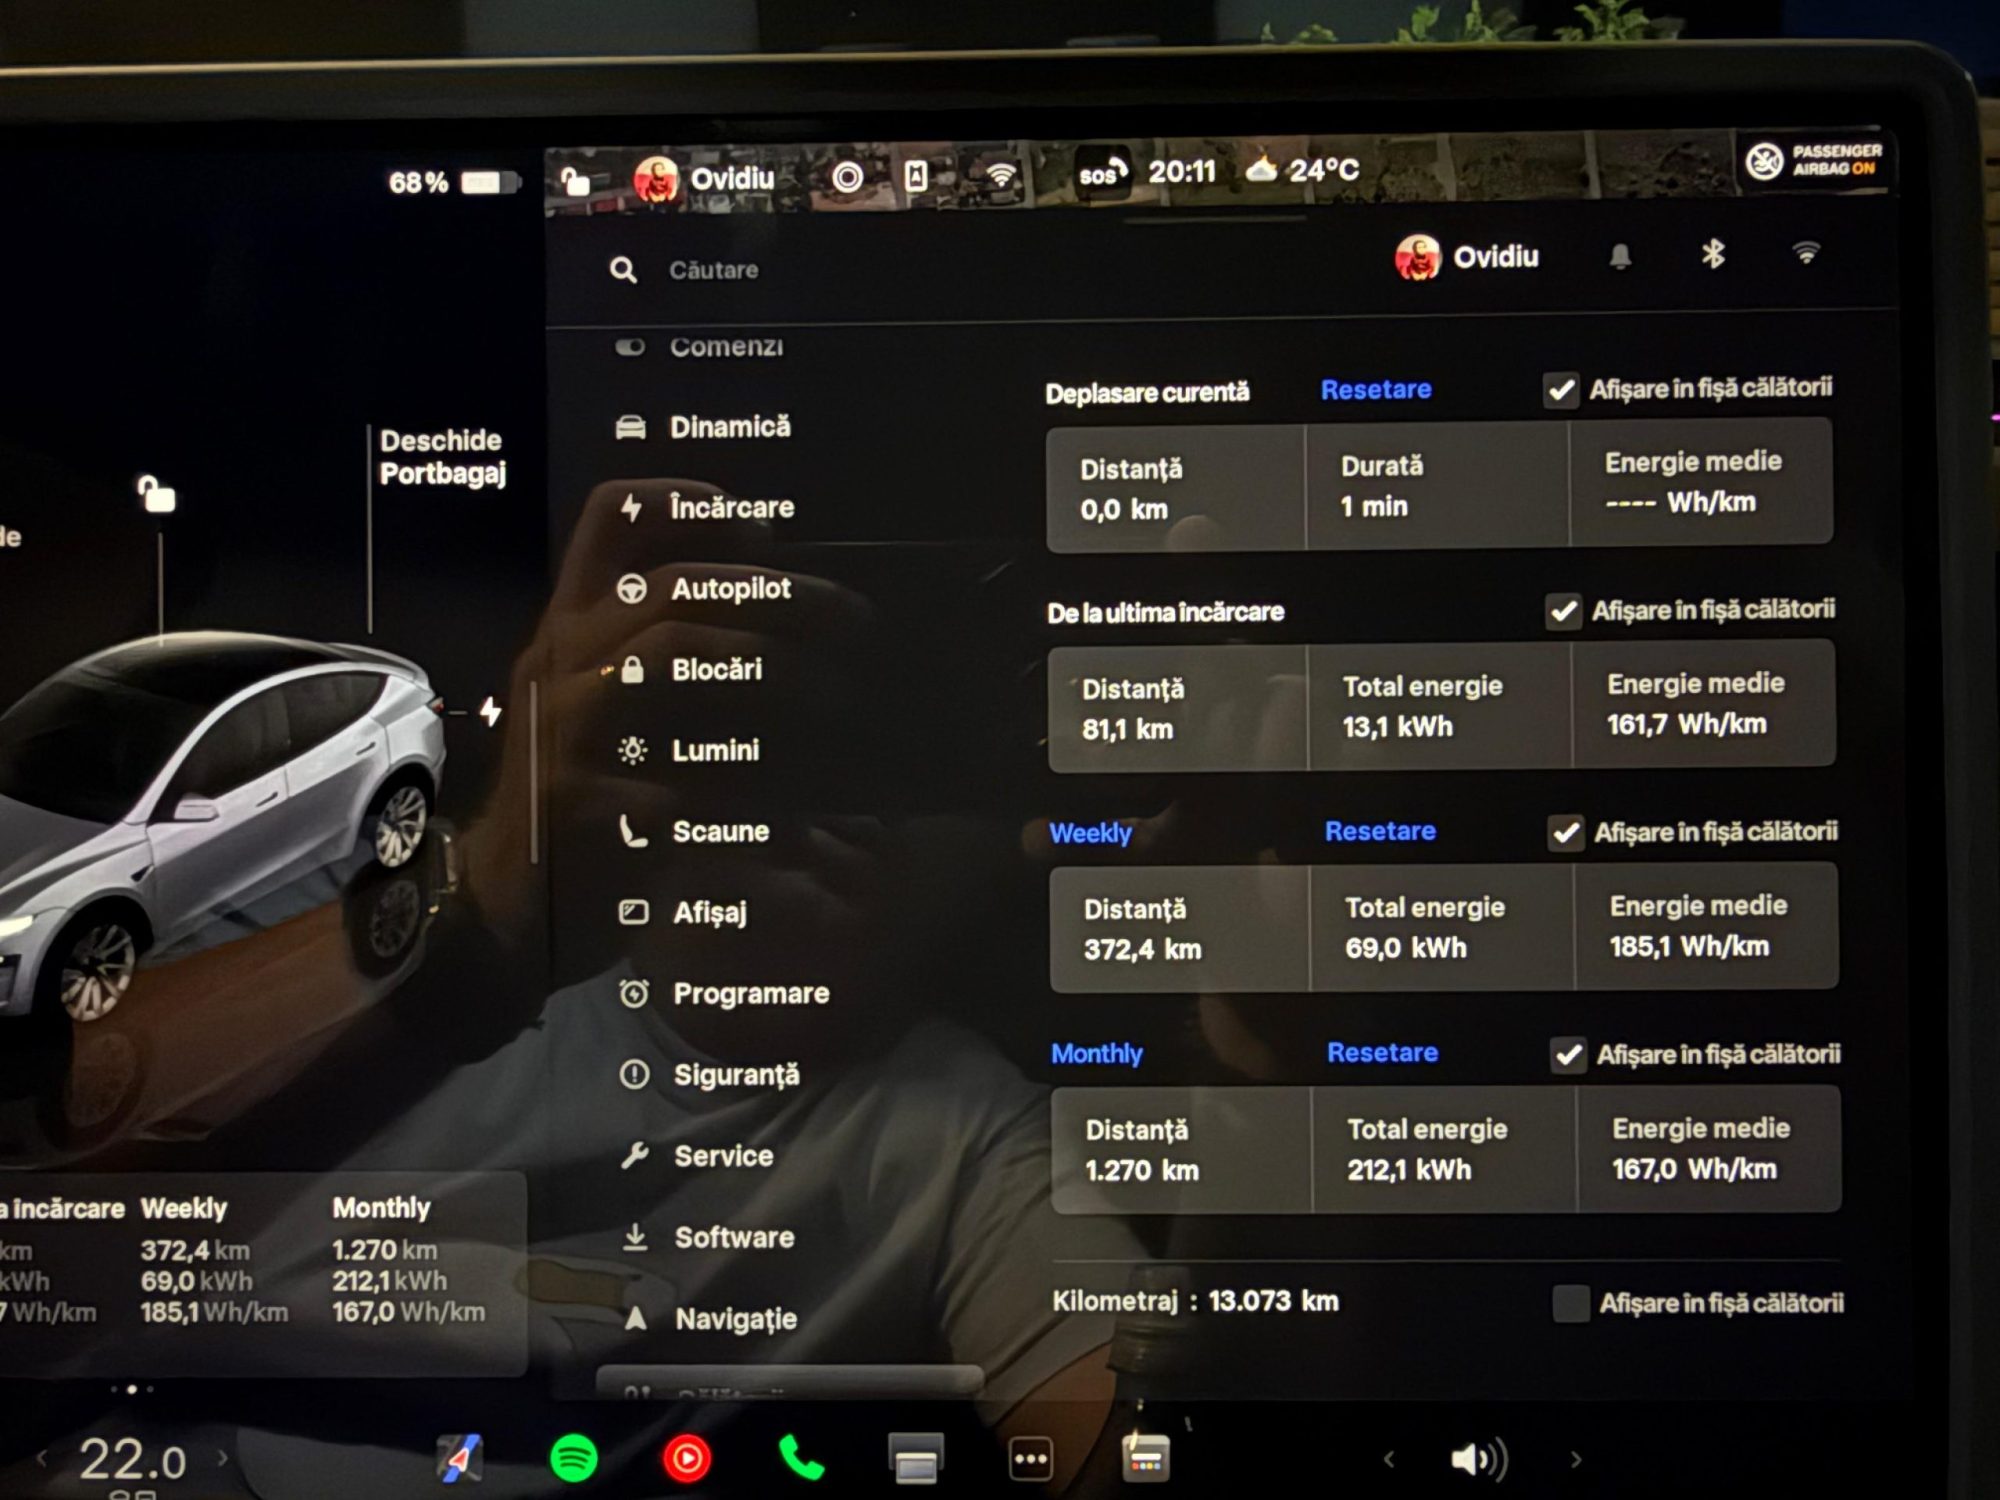Image resolution: width=2000 pixels, height=1500 pixels.
Task: Tap the 24°C weather indicator
Action: pyautogui.click(x=1302, y=170)
